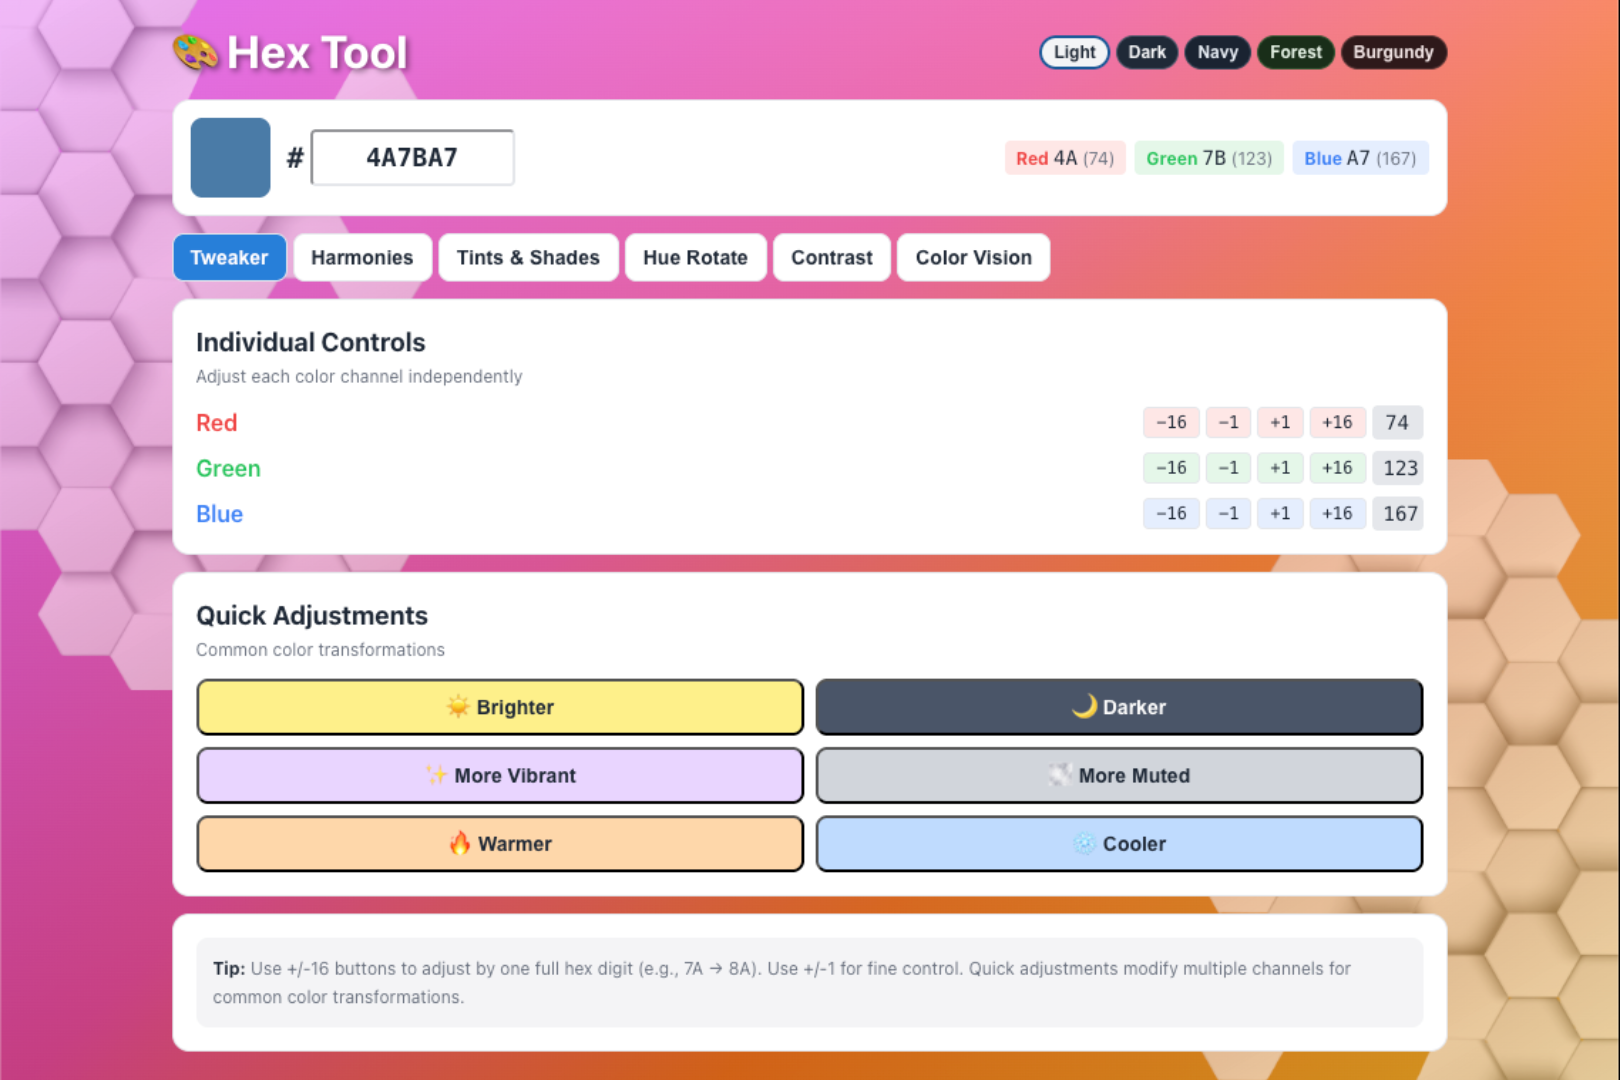Click the snowflake icon on the Cooler button

[x=1085, y=843]
